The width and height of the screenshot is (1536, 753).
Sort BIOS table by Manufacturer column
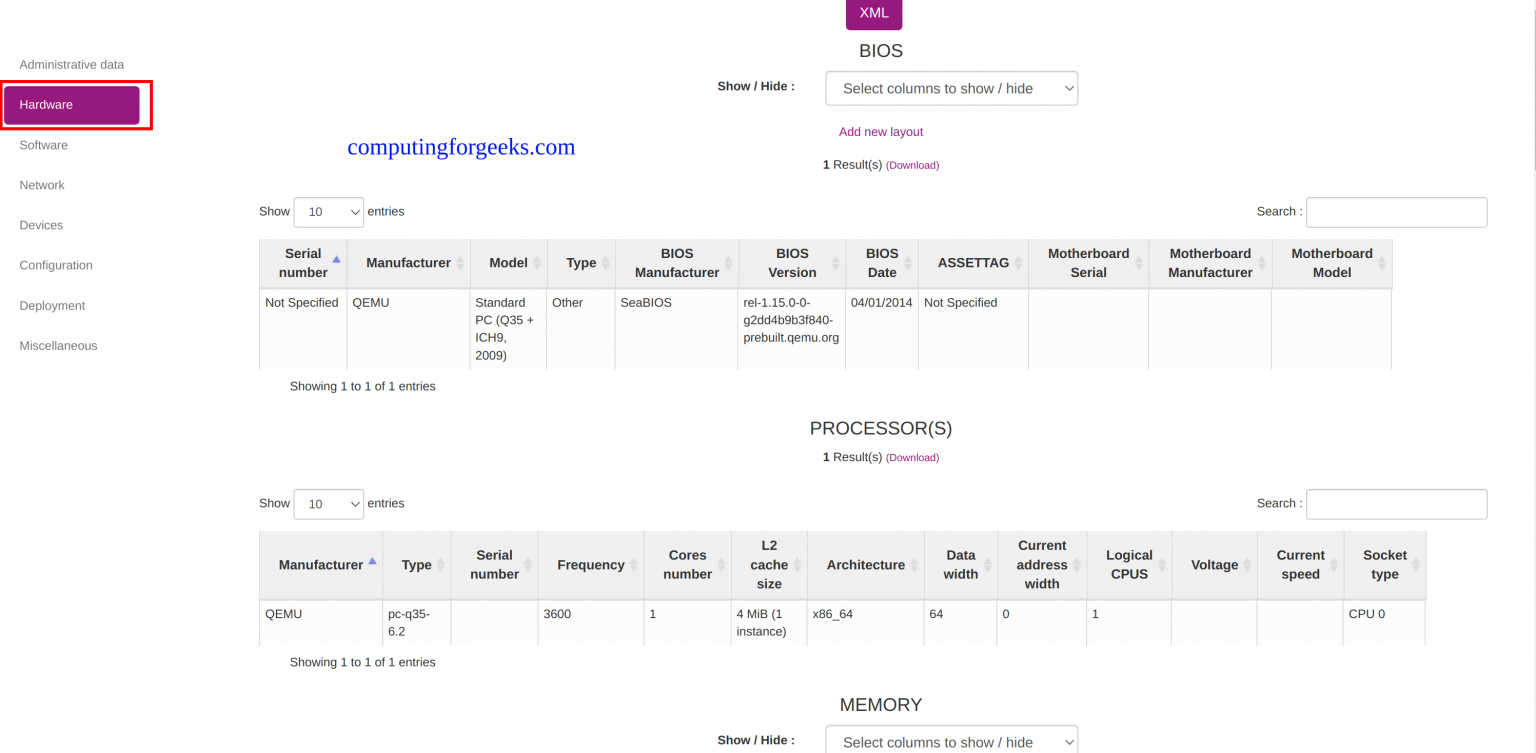pyautogui.click(x=408, y=263)
